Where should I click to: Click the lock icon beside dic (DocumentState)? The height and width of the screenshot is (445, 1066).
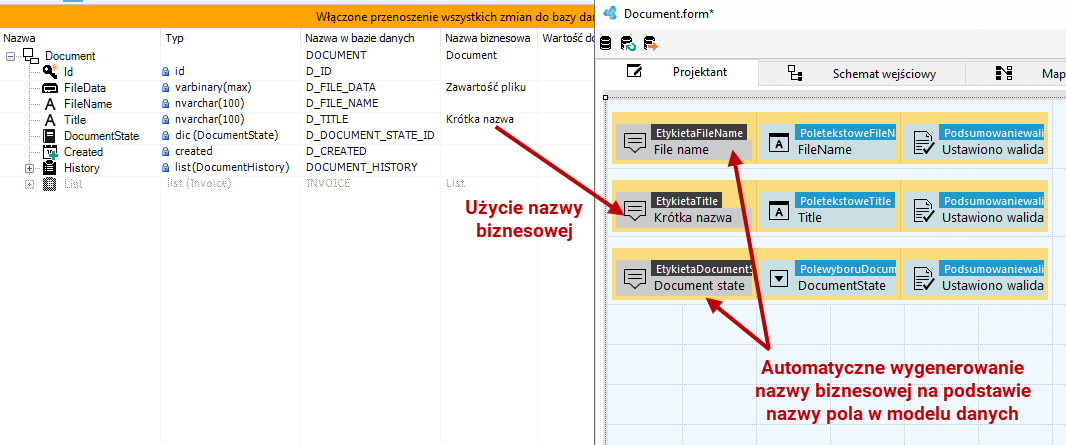click(165, 136)
